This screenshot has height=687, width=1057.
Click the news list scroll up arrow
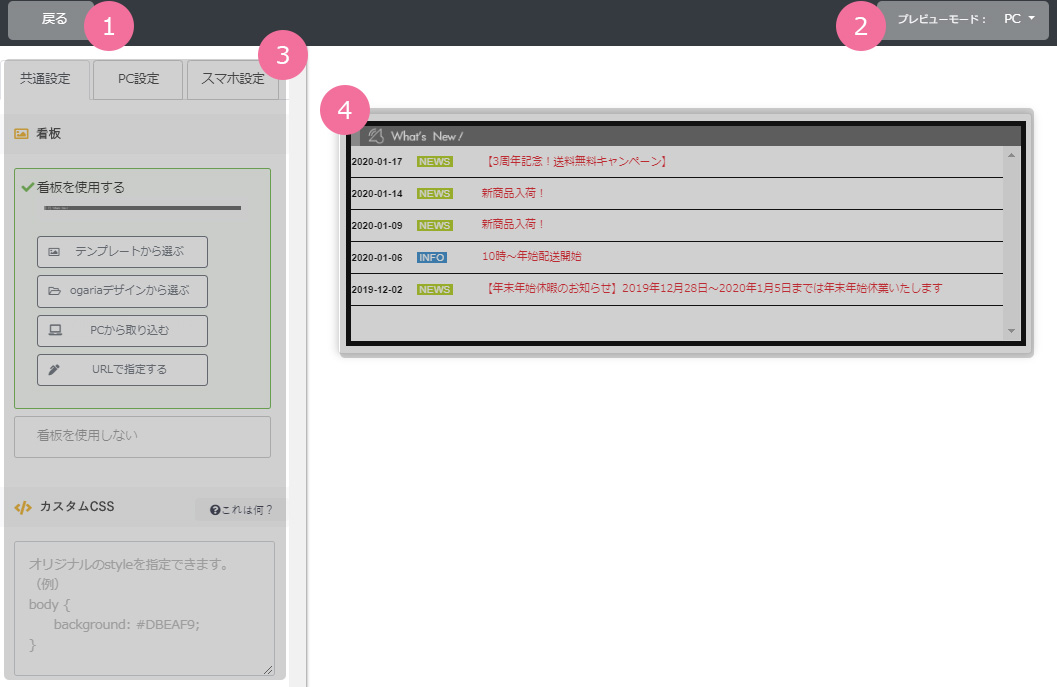pos(1011,156)
